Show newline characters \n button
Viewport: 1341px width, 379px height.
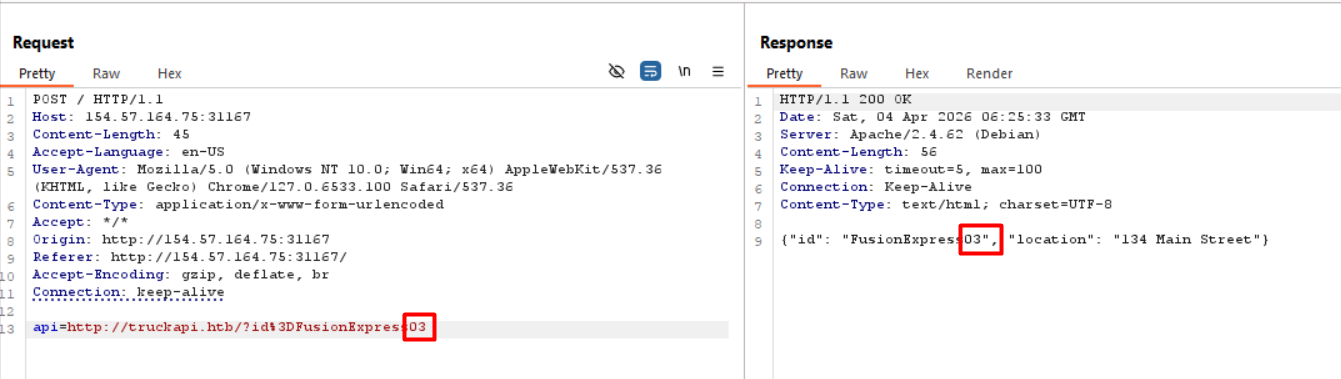(x=684, y=71)
